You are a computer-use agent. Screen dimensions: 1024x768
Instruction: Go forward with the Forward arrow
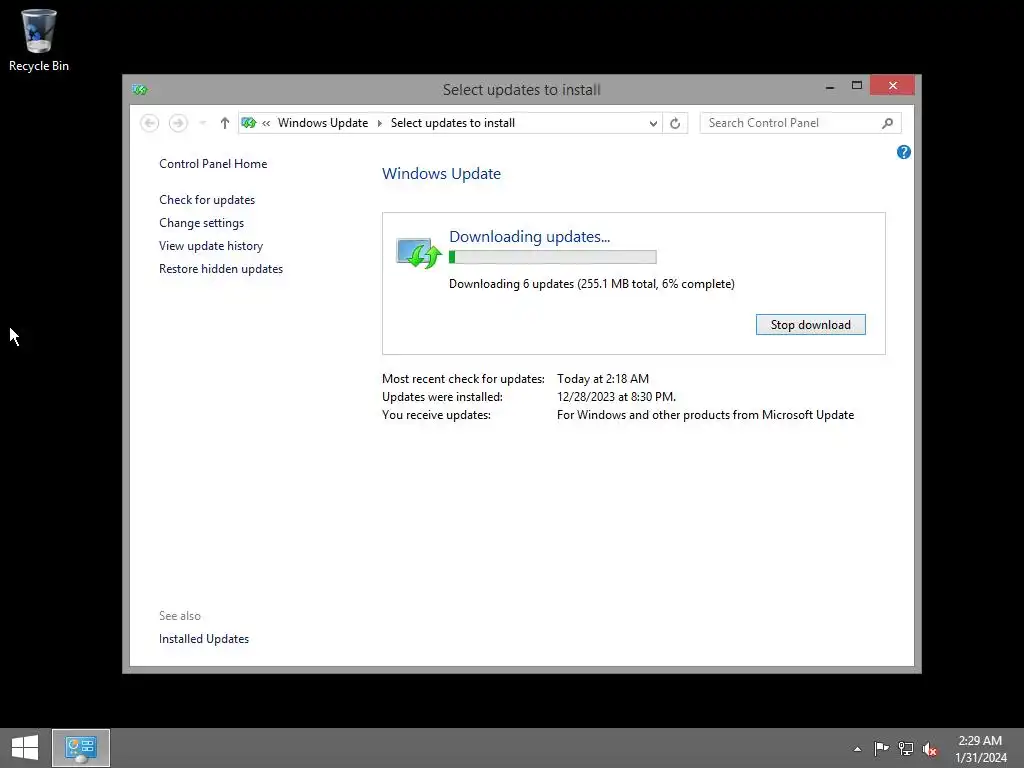(178, 123)
